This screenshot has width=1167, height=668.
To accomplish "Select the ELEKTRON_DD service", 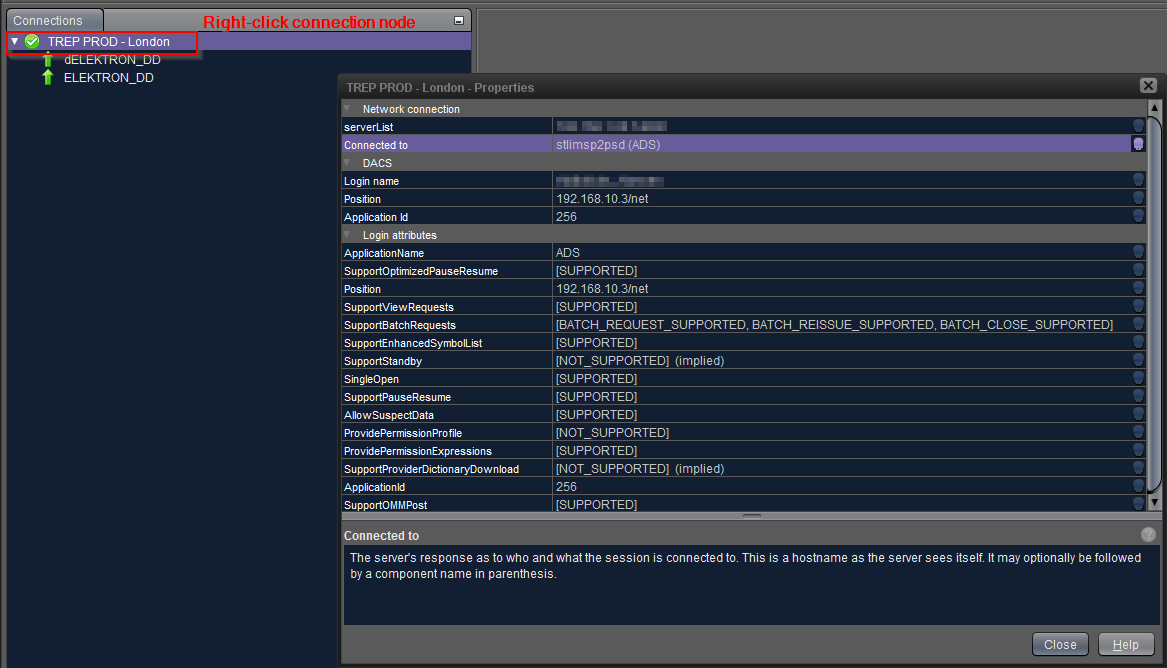I will pyautogui.click(x=109, y=77).
